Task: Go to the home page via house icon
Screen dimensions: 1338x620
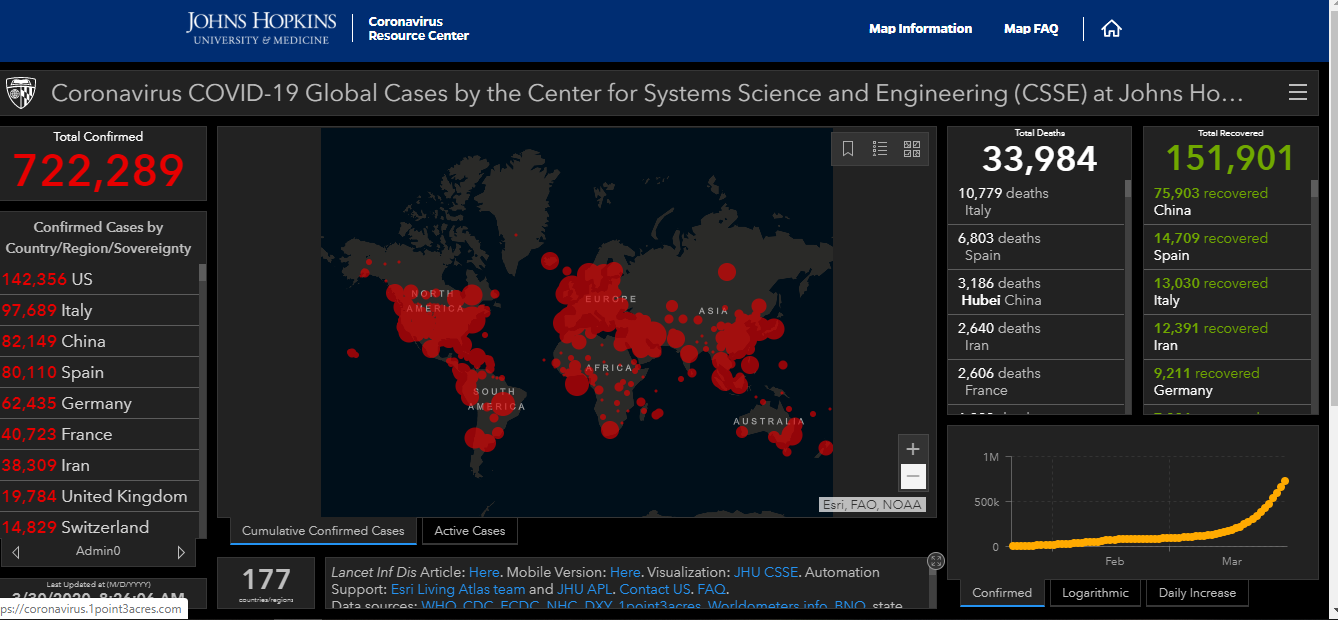Action: point(1111,29)
